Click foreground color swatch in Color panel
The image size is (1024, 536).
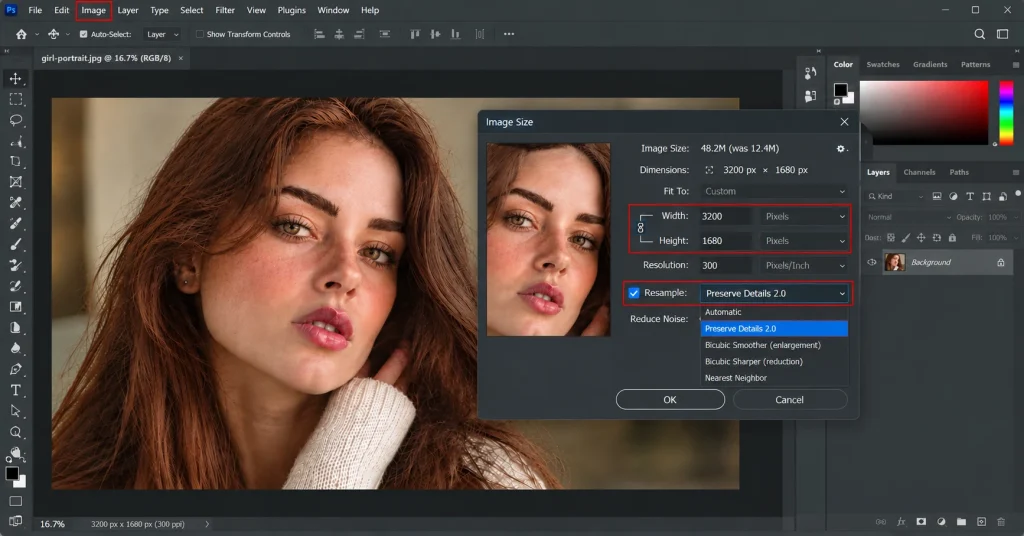[x=840, y=90]
